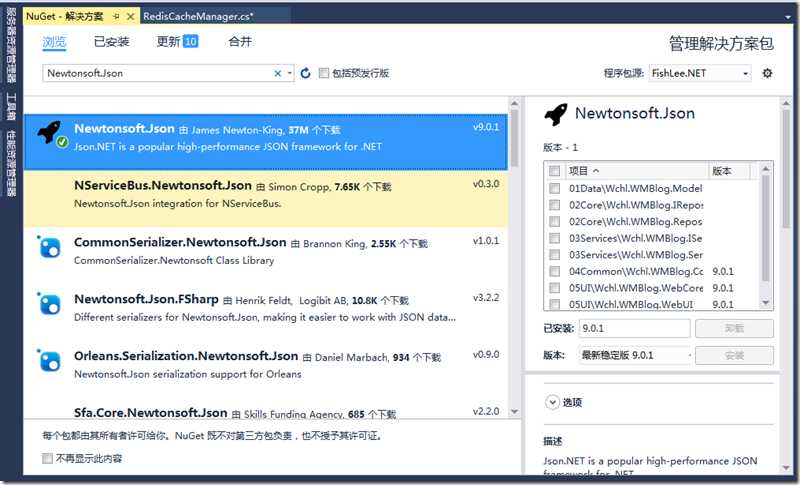Expand the 选项 options section
The image size is (800, 485).
coord(552,402)
